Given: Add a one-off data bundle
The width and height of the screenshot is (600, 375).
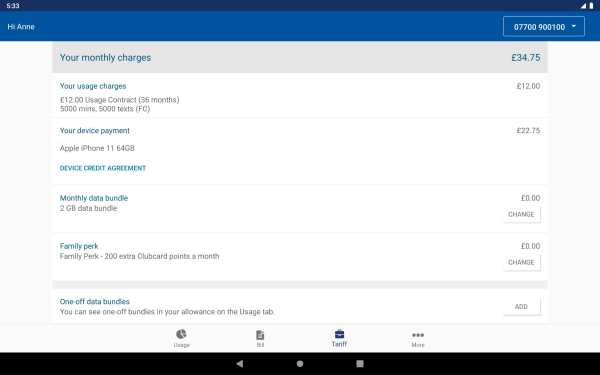Looking at the screenshot, I should 522,307.
